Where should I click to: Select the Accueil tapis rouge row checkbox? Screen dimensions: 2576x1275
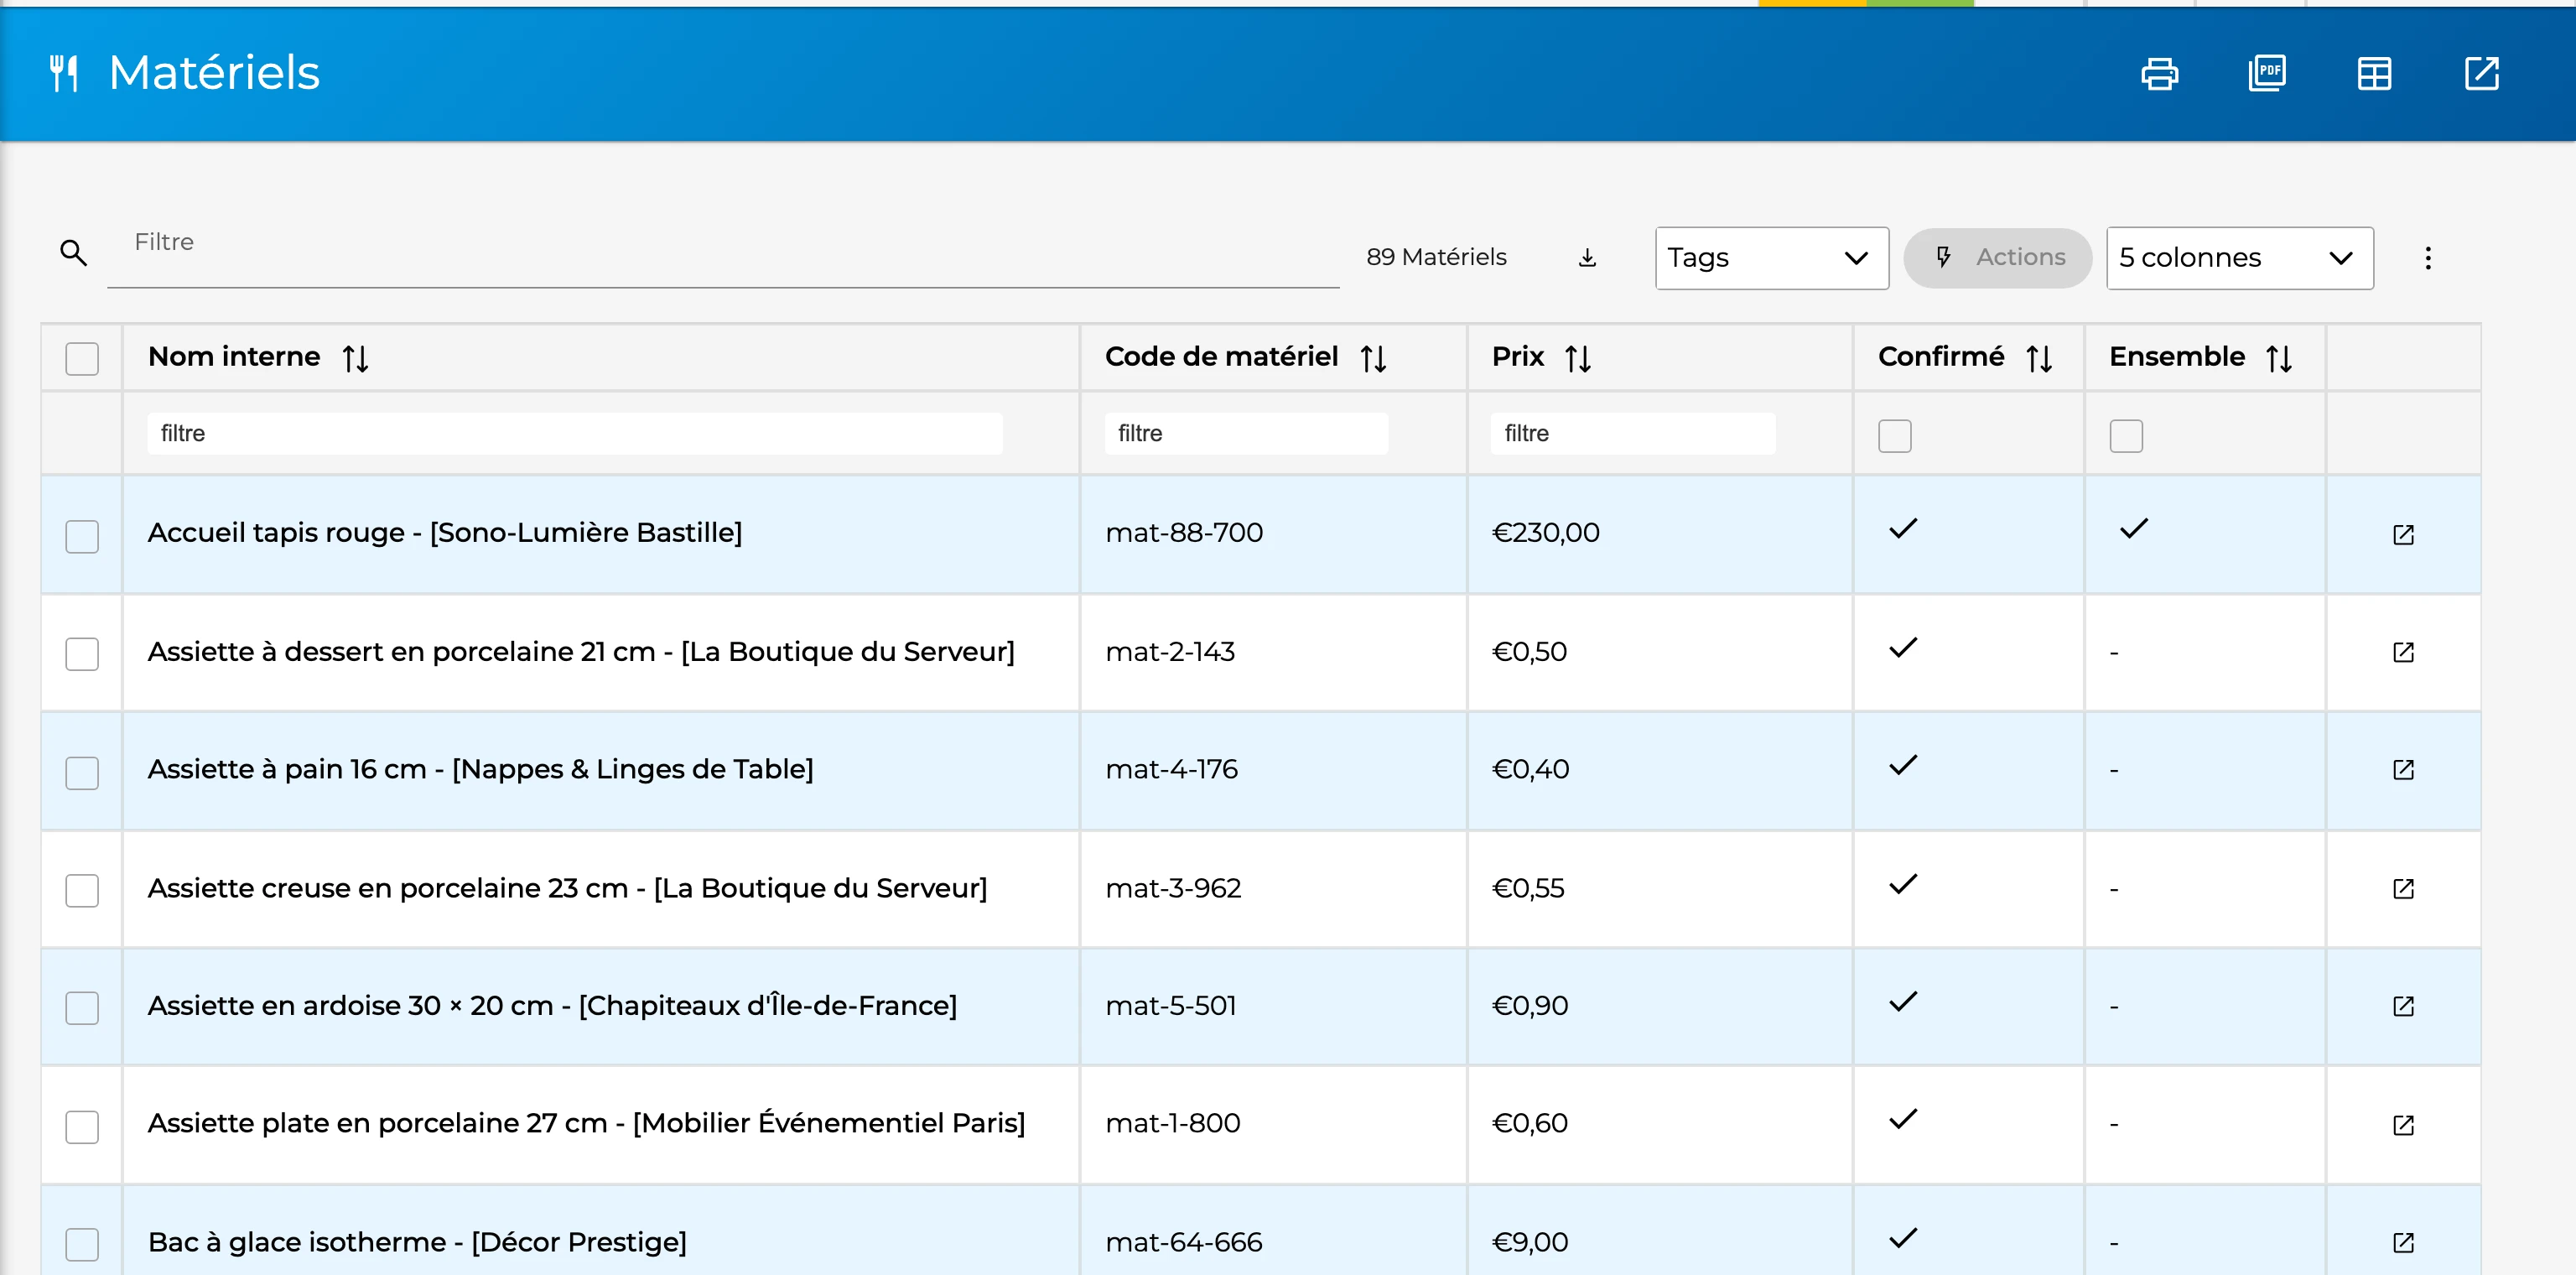click(82, 536)
